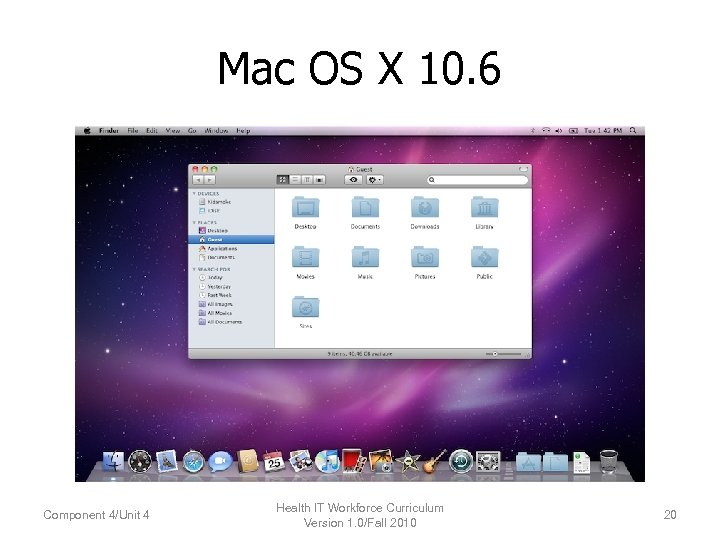Launch Finder from the Dock
This screenshot has height=540, width=720.
[112, 461]
